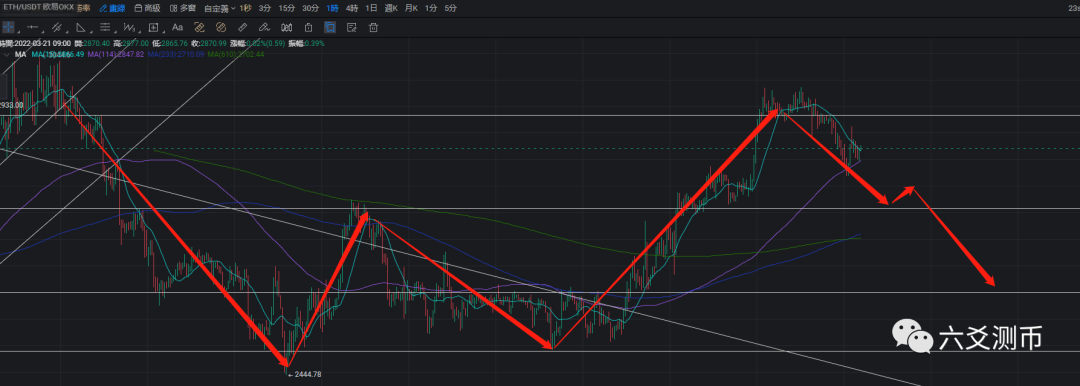This screenshot has width=1080, height=386.
Task: Click the 收:2870.99 close value
Action: pyautogui.click(x=208, y=43)
